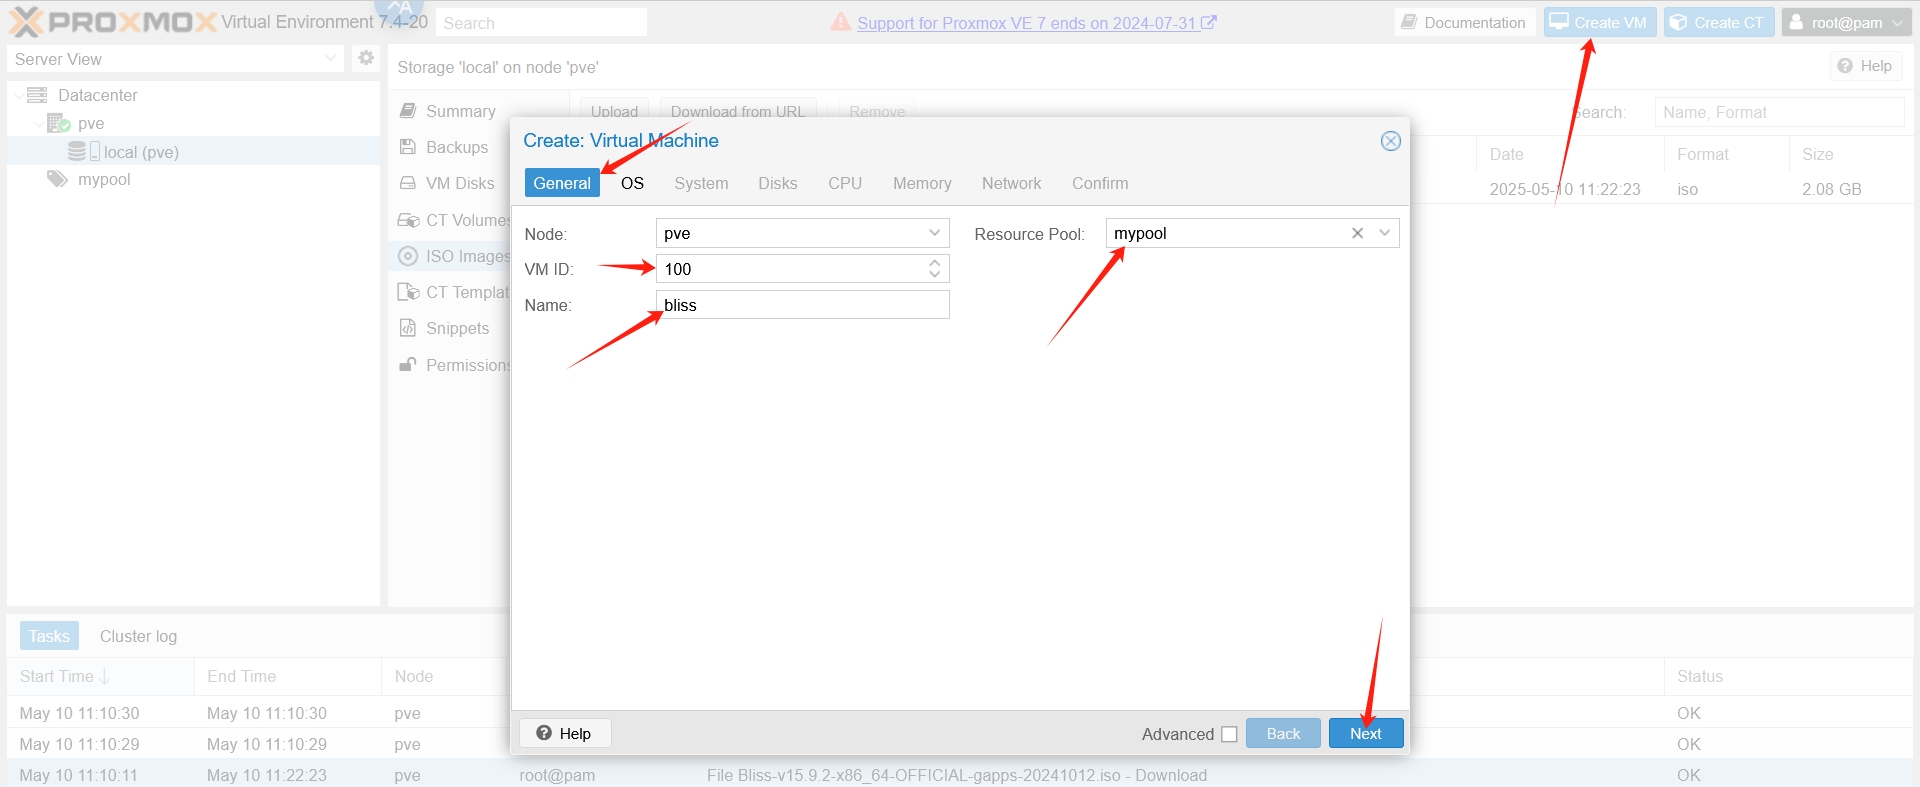Open VM Disks via its drive icon
This screenshot has height=787, width=1920.
[x=408, y=183]
